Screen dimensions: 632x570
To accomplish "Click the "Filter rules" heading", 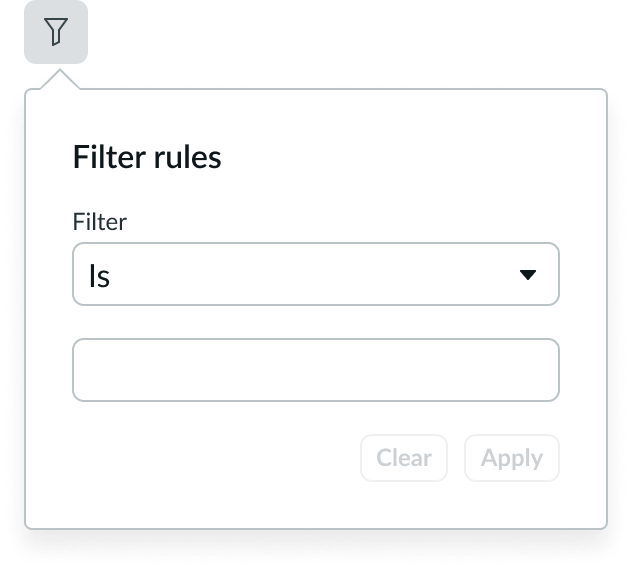I will 147,157.
